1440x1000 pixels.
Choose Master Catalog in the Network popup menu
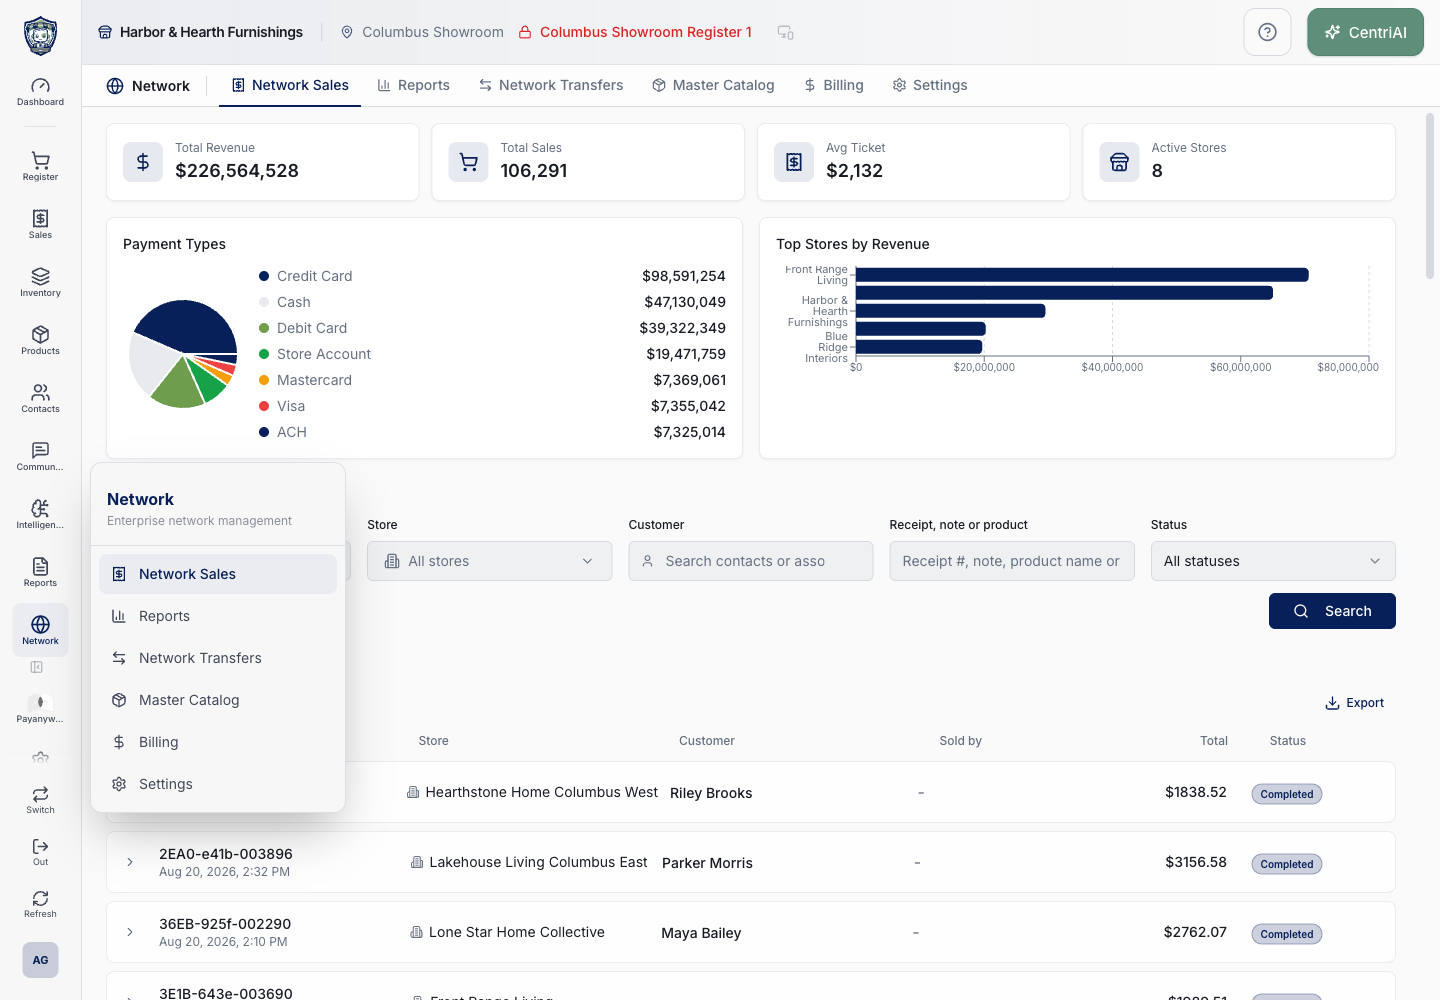tap(218, 700)
